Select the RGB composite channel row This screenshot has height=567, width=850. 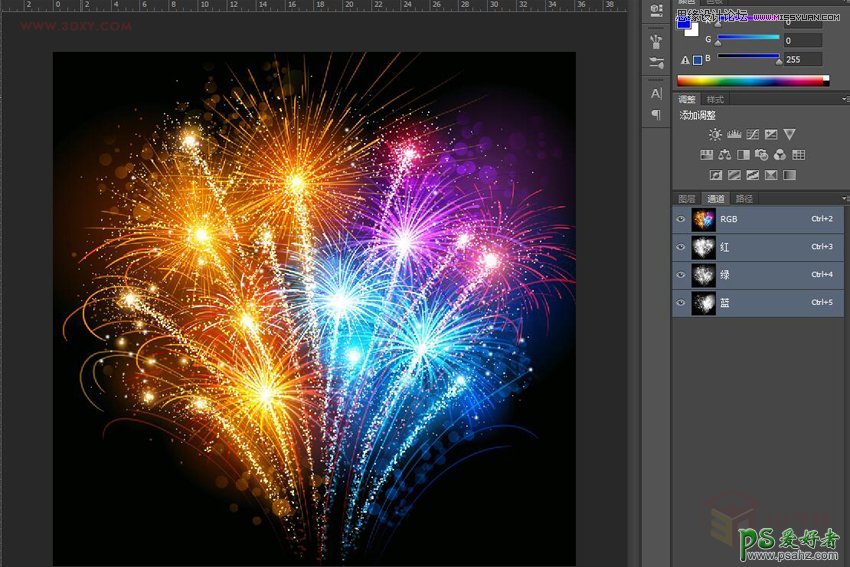point(758,219)
